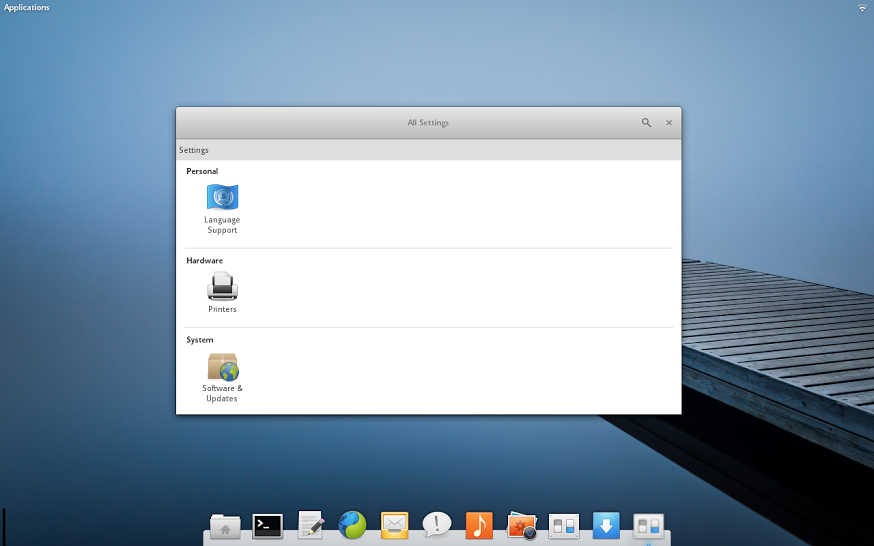
Task: Click the Settings breadcrumb label
Action: tap(194, 150)
